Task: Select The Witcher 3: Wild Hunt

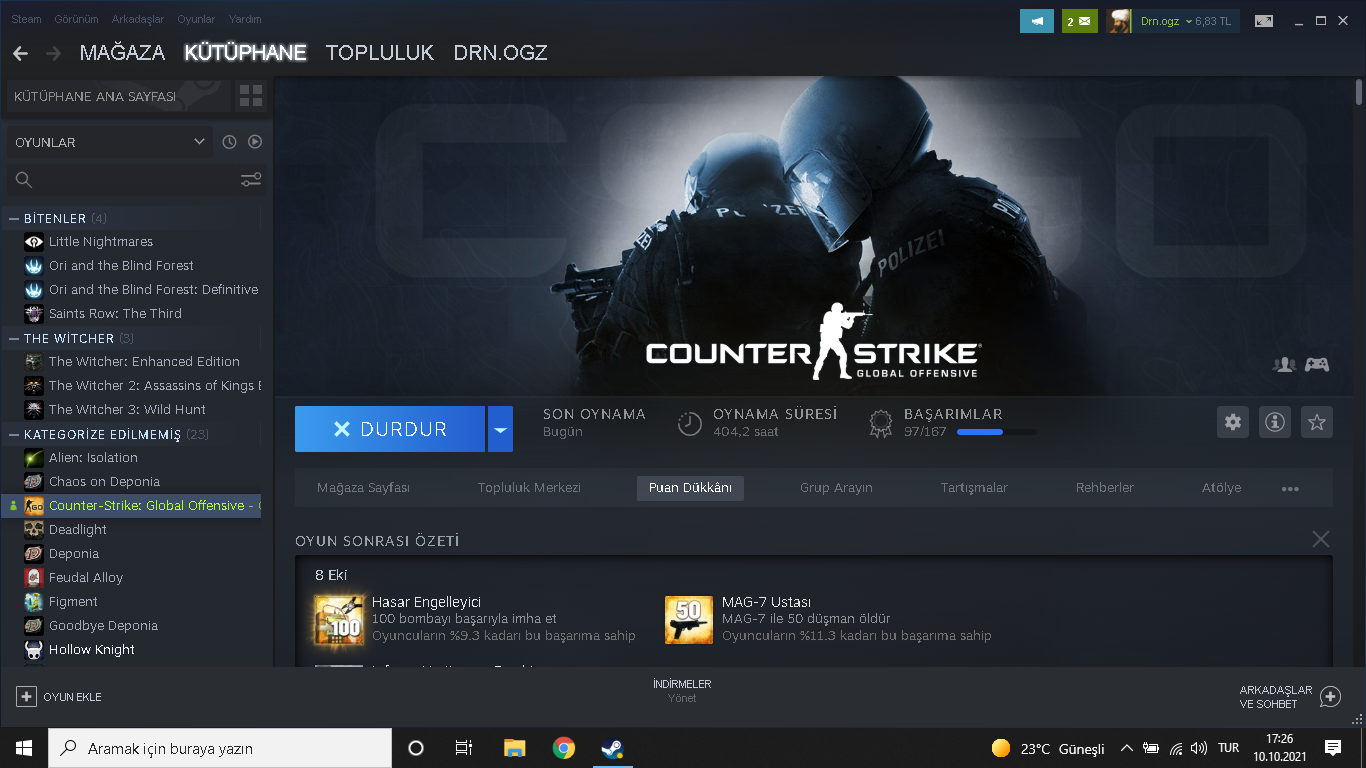Action: (127, 409)
